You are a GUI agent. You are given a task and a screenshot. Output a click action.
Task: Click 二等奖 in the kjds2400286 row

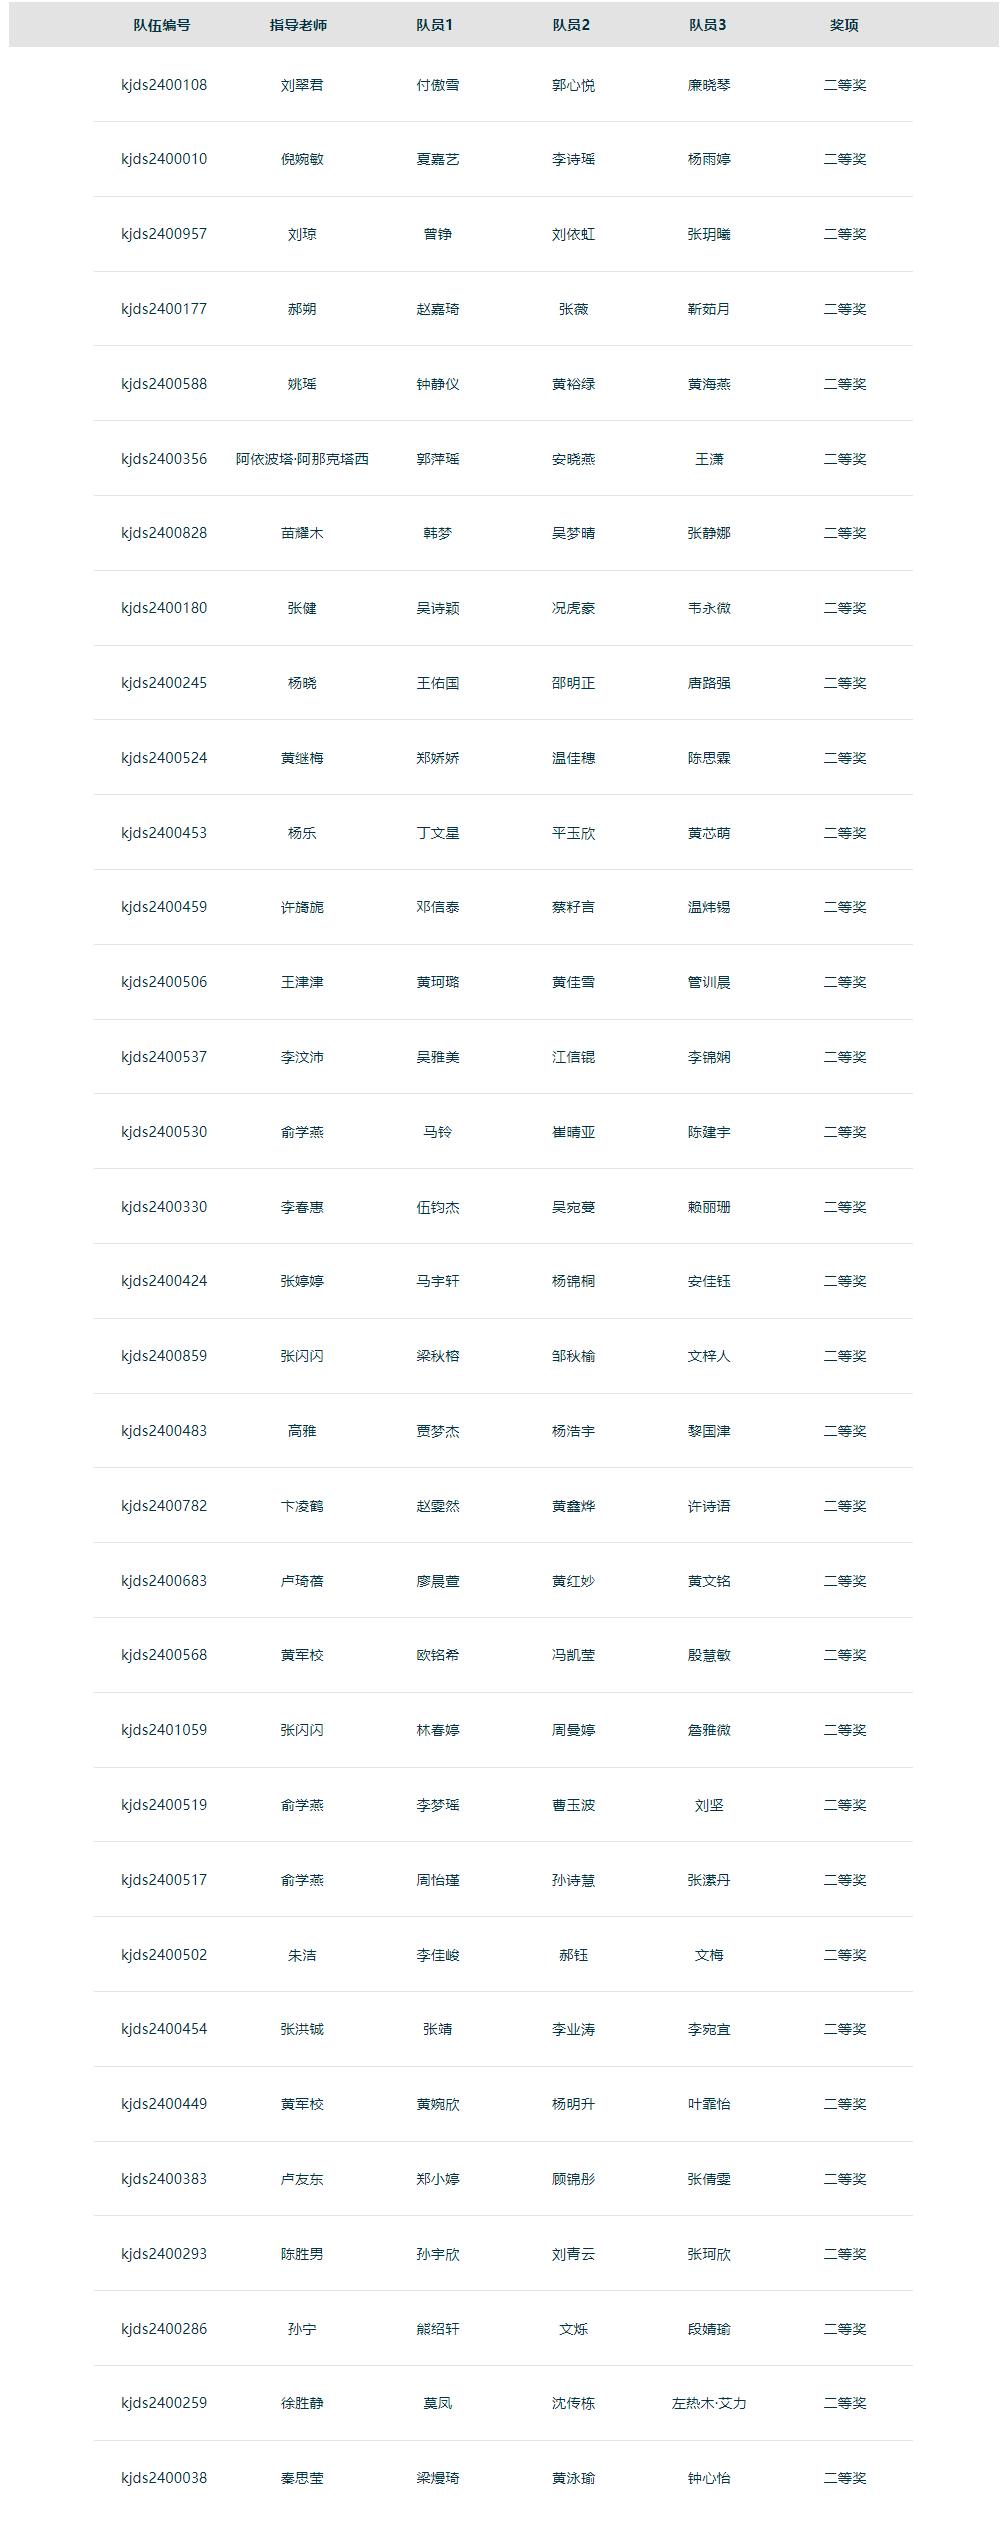pyautogui.click(x=845, y=2329)
